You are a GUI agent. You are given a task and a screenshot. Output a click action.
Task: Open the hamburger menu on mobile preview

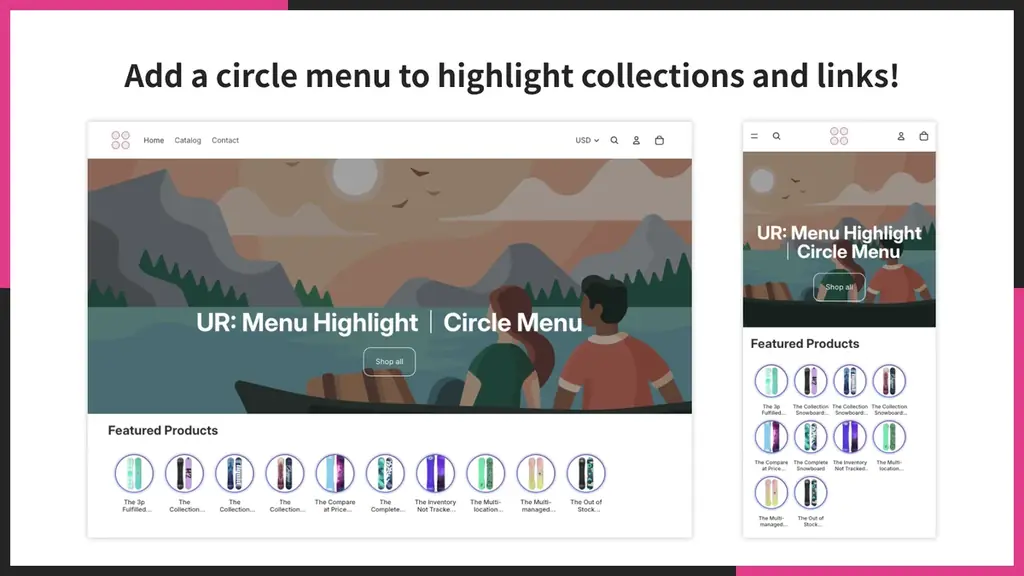point(755,135)
